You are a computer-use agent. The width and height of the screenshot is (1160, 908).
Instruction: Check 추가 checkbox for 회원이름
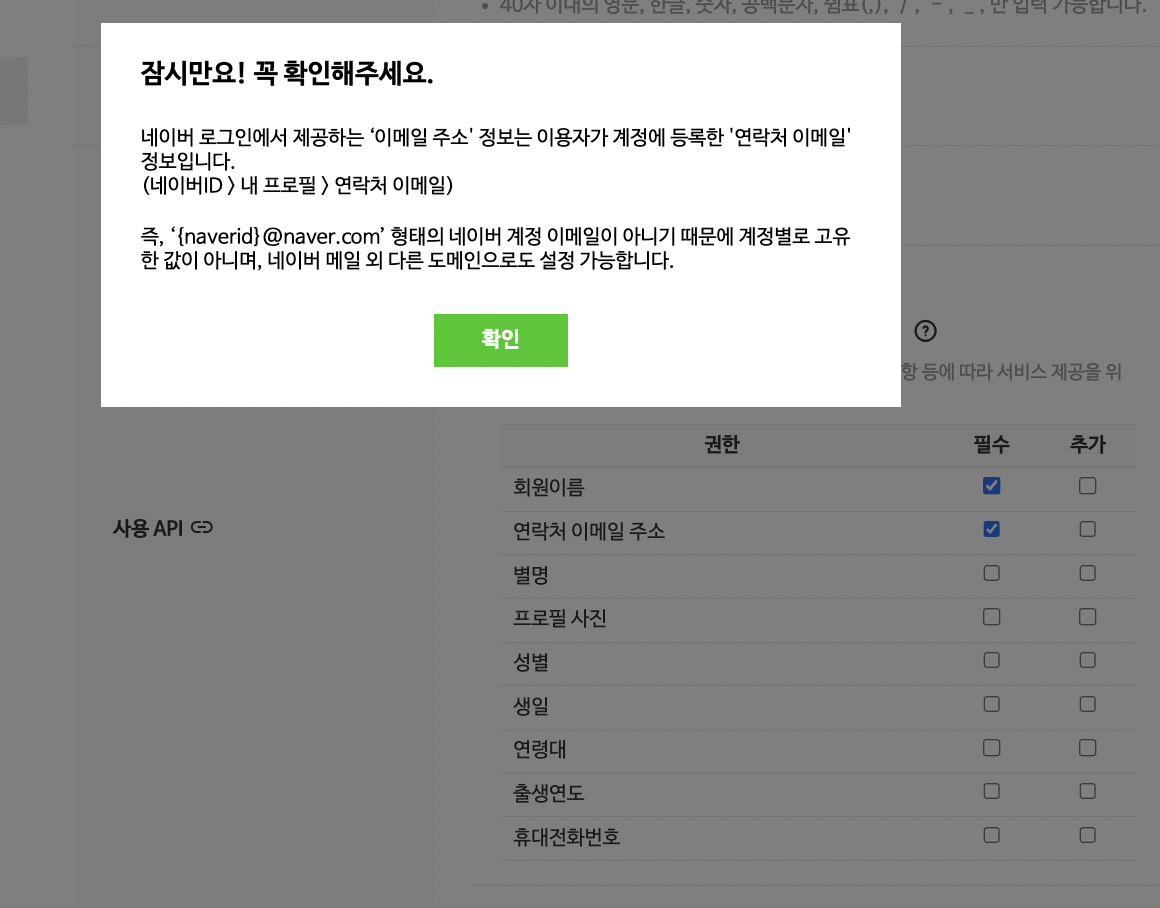pos(1088,485)
